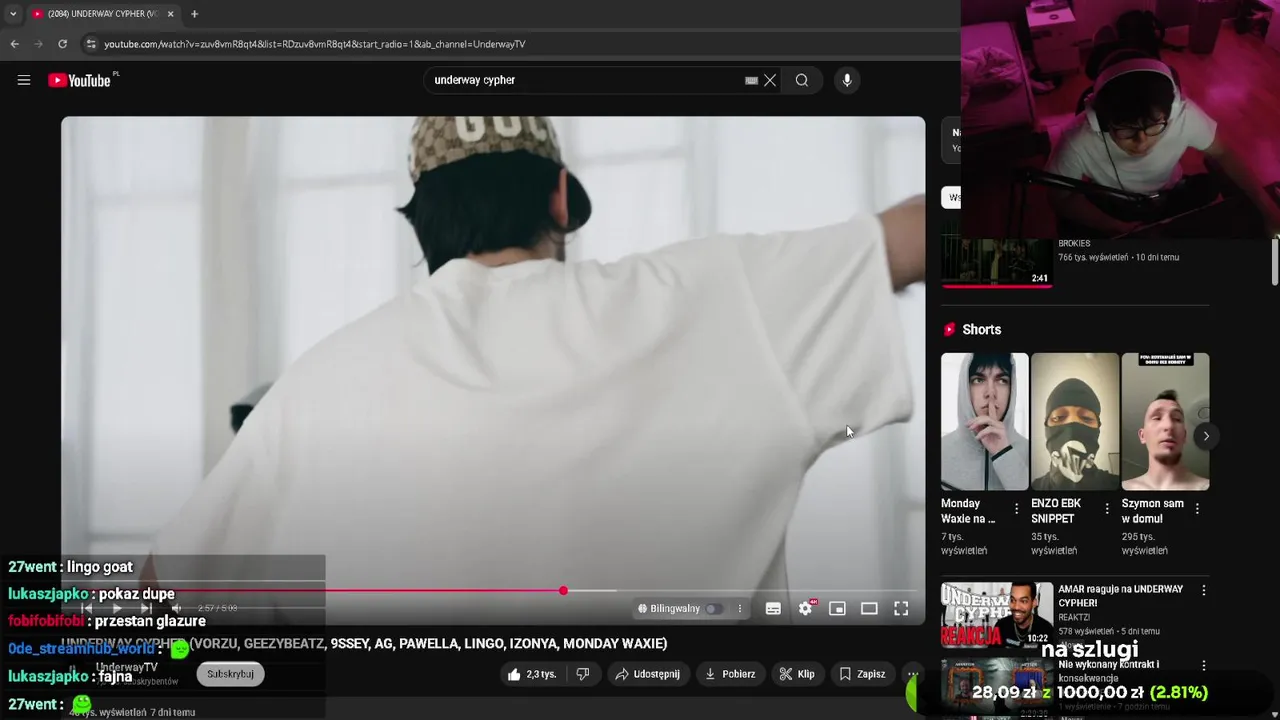Open the player settings gear
1280x720 pixels.
pyautogui.click(x=806, y=608)
